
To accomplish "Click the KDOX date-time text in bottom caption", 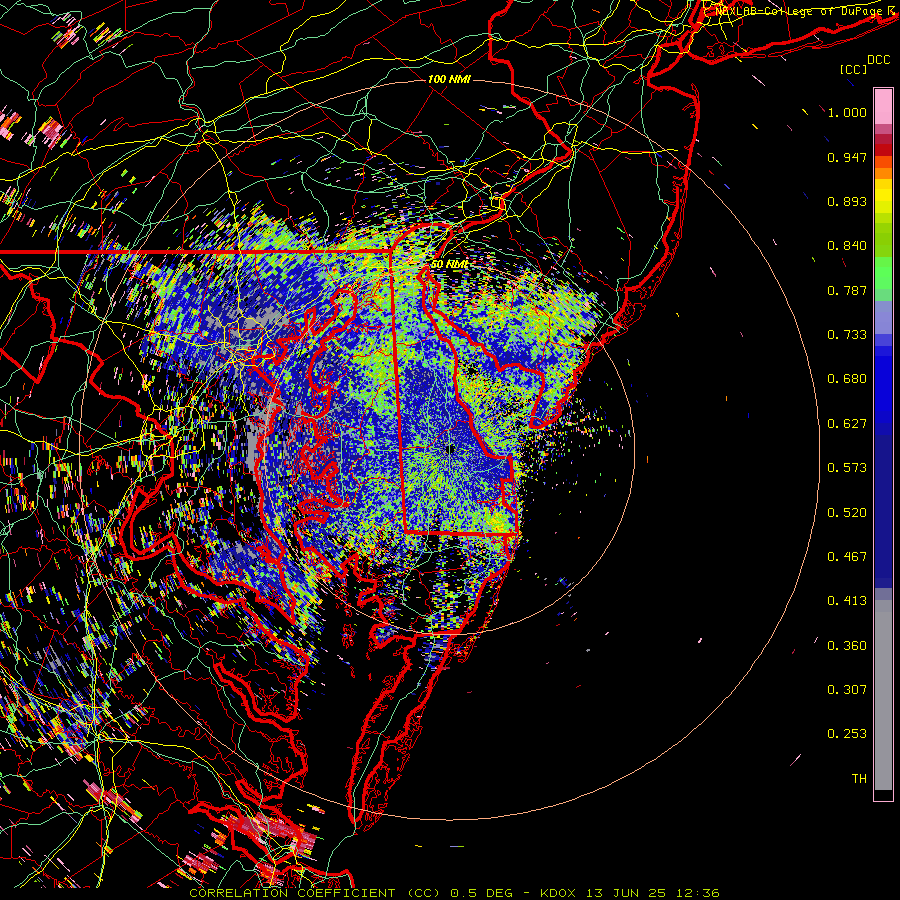I will tap(630, 893).
